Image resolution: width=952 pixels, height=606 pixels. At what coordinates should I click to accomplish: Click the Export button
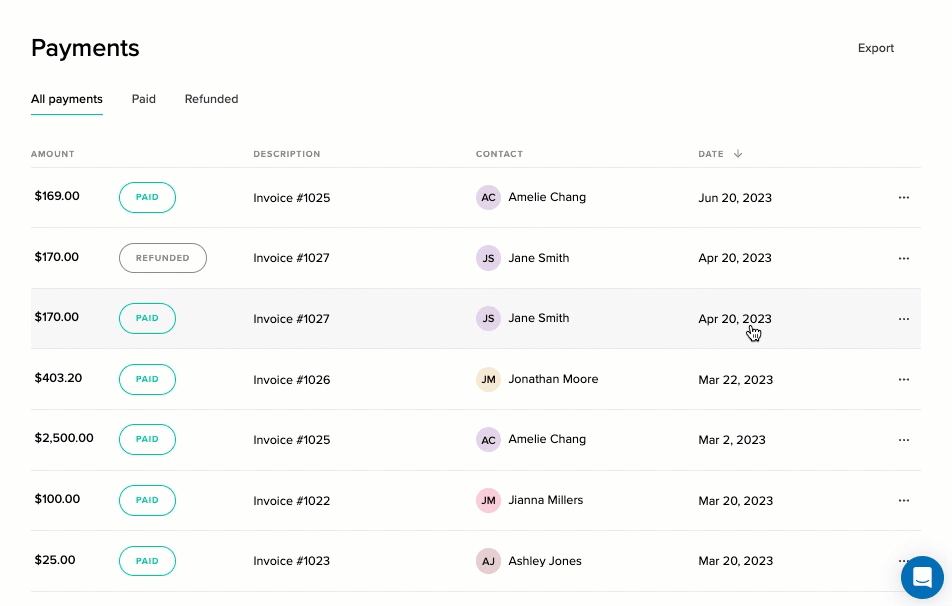click(876, 48)
